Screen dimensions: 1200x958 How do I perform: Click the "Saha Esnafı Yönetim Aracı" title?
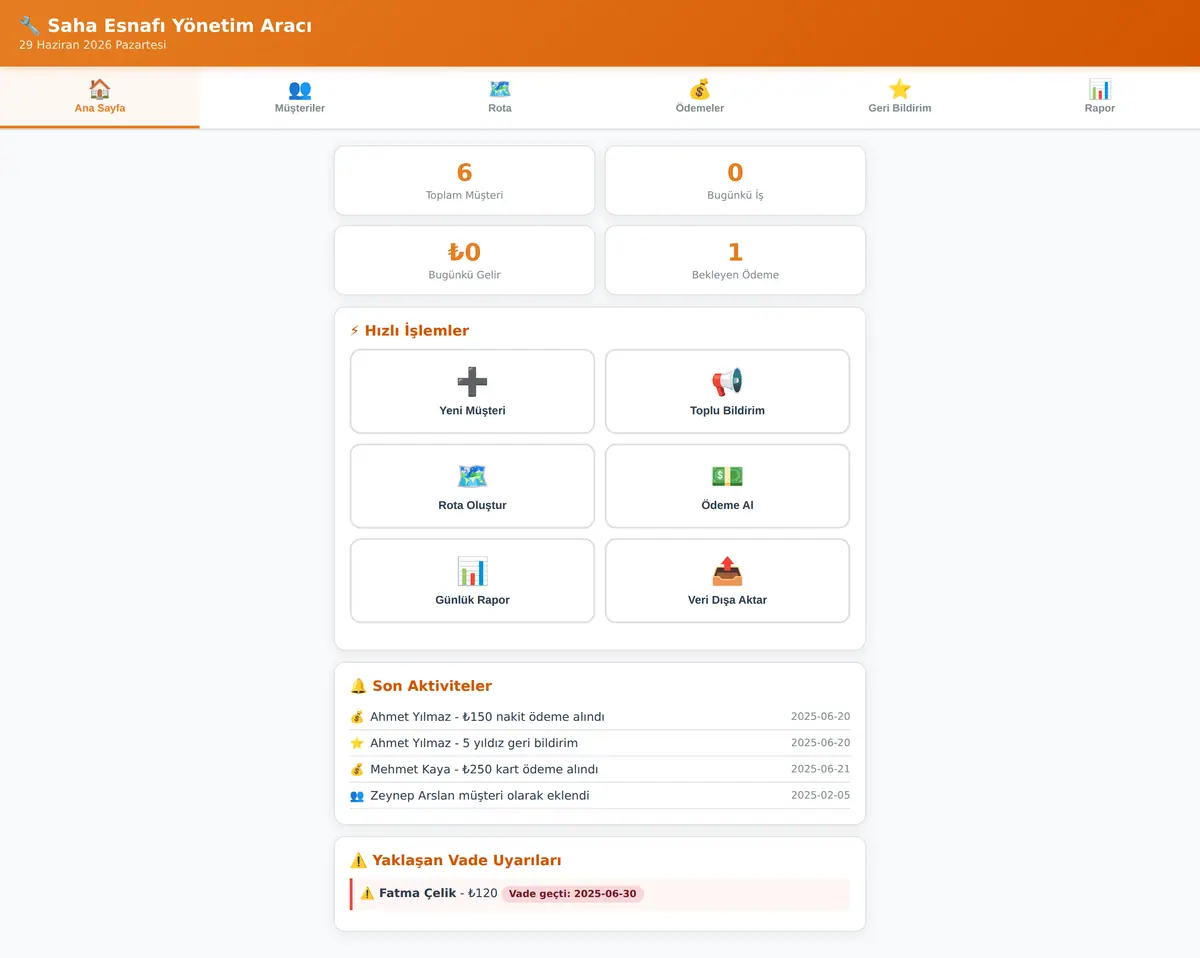pos(179,26)
